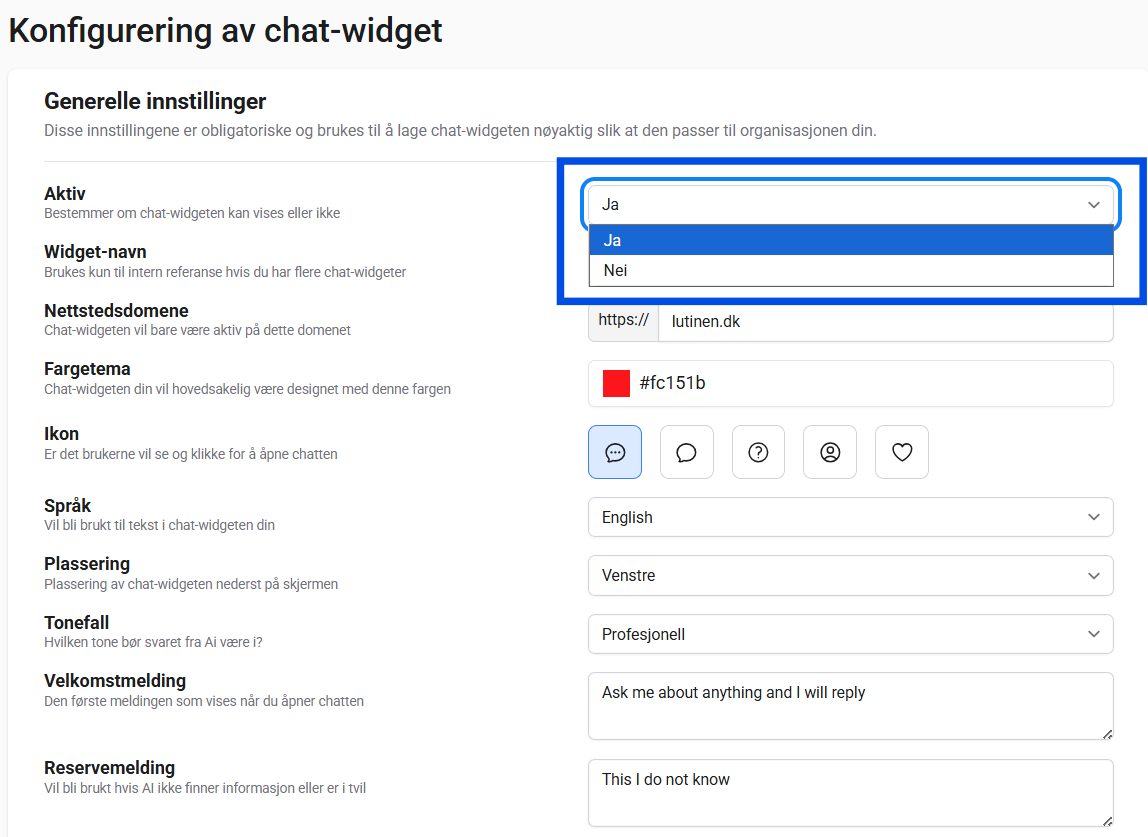
Task: Click the Reservemelding text area
Action: click(x=851, y=793)
